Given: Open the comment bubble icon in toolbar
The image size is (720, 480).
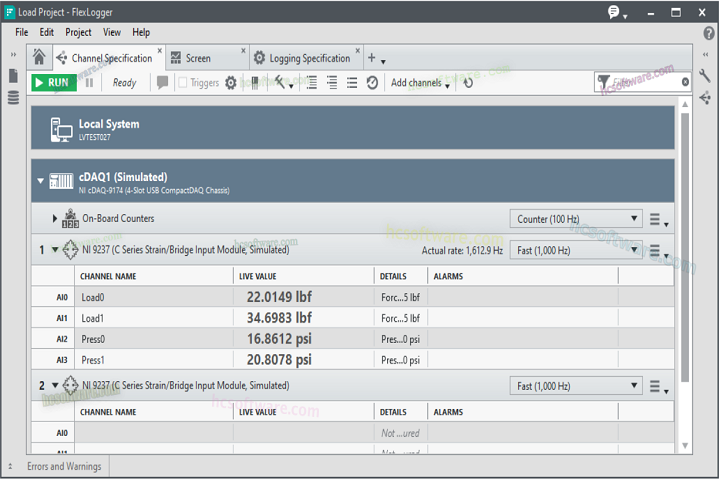Looking at the screenshot, I should (162, 83).
